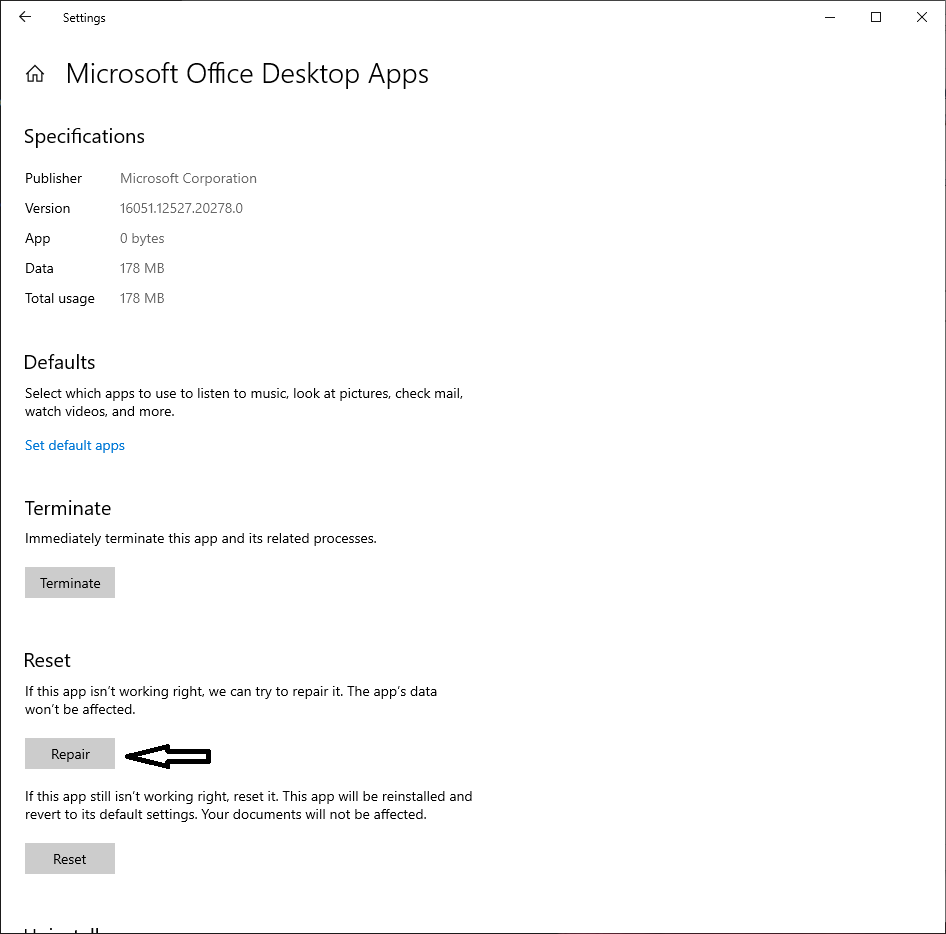Go back using the back arrow
Image resolution: width=946 pixels, height=934 pixels.
(25, 17)
